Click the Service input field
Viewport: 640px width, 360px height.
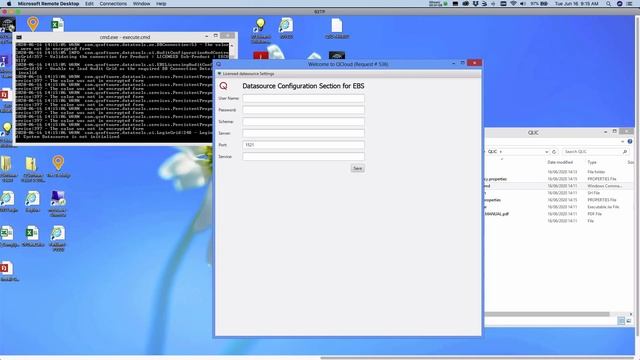click(x=303, y=156)
